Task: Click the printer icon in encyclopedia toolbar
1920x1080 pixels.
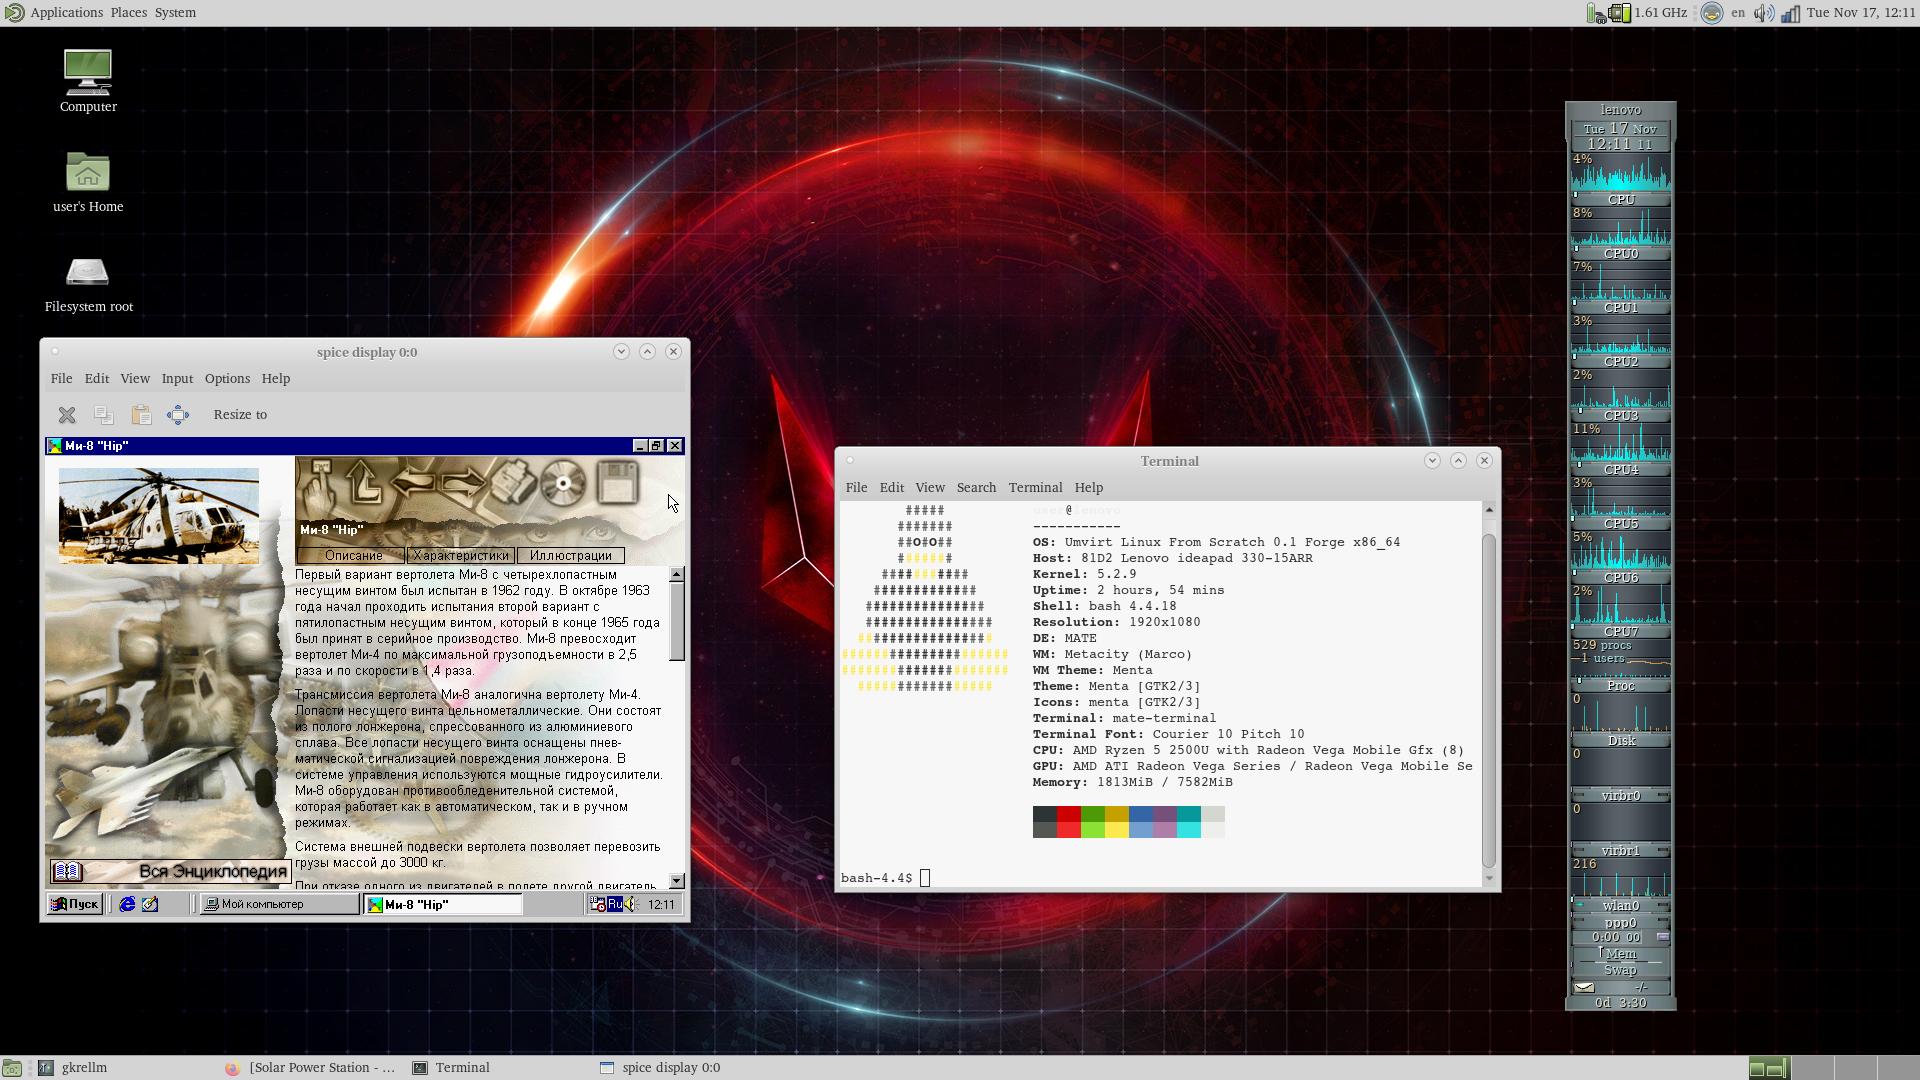Action: point(514,482)
